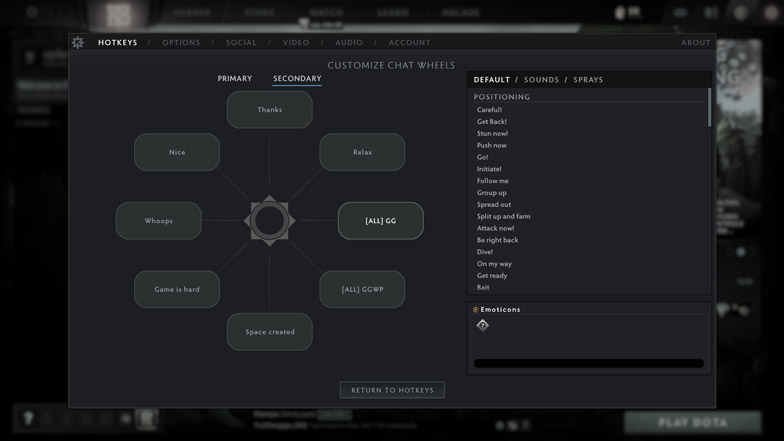This screenshot has height=441, width=784.
Task: Choose the 'Initiate!' phrase
Action: point(489,169)
